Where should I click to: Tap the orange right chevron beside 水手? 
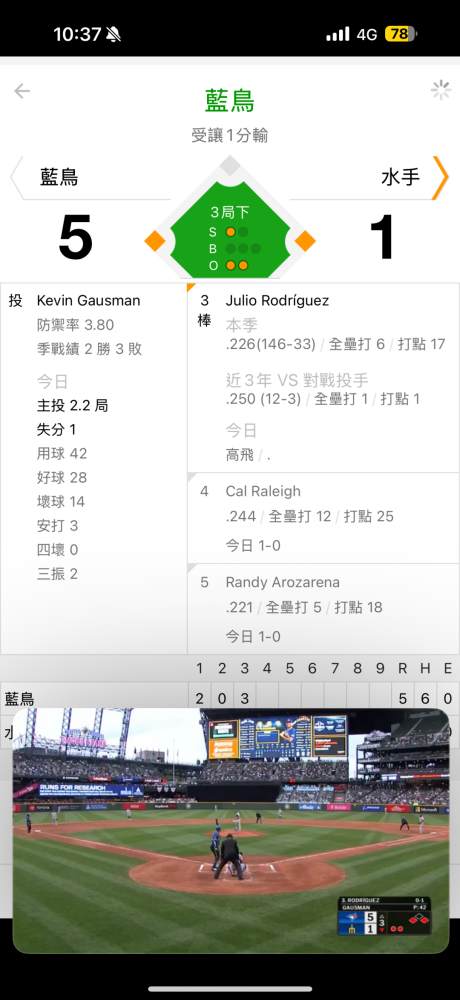pos(440,177)
